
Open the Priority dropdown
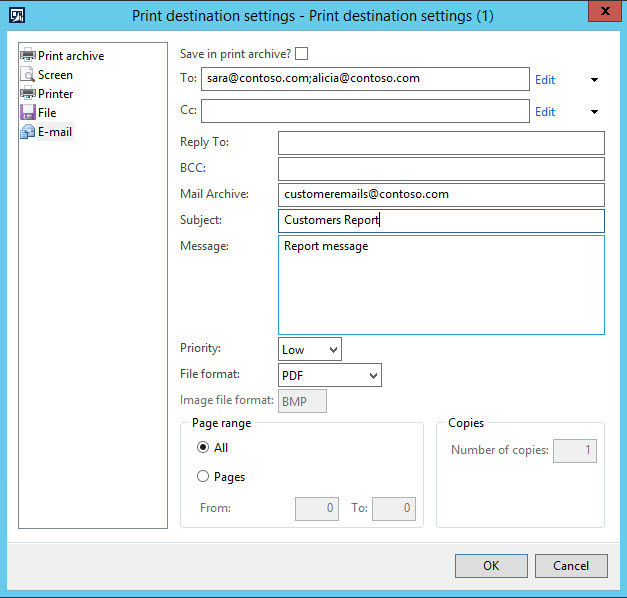310,349
